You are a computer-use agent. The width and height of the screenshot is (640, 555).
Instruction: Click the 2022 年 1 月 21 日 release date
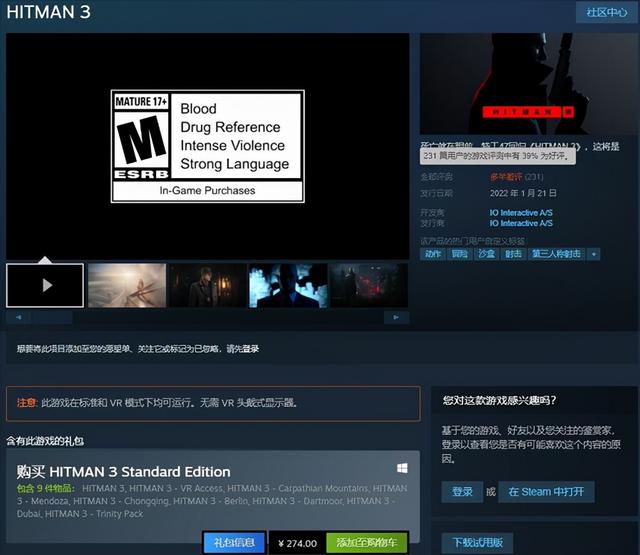[x=523, y=193]
